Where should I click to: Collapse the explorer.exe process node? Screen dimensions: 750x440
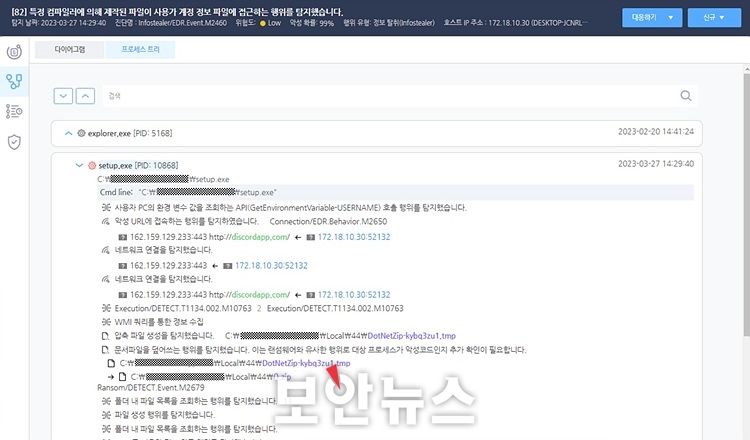(68, 133)
